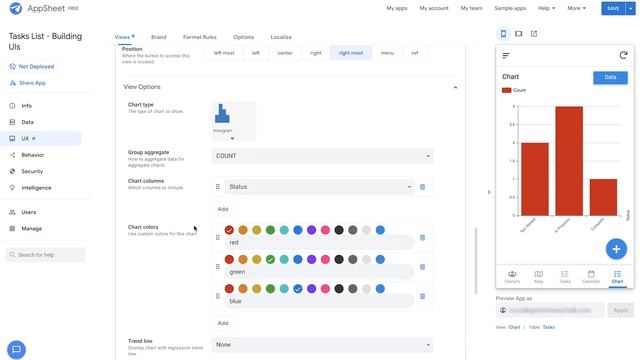Set position to ref

point(415,53)
